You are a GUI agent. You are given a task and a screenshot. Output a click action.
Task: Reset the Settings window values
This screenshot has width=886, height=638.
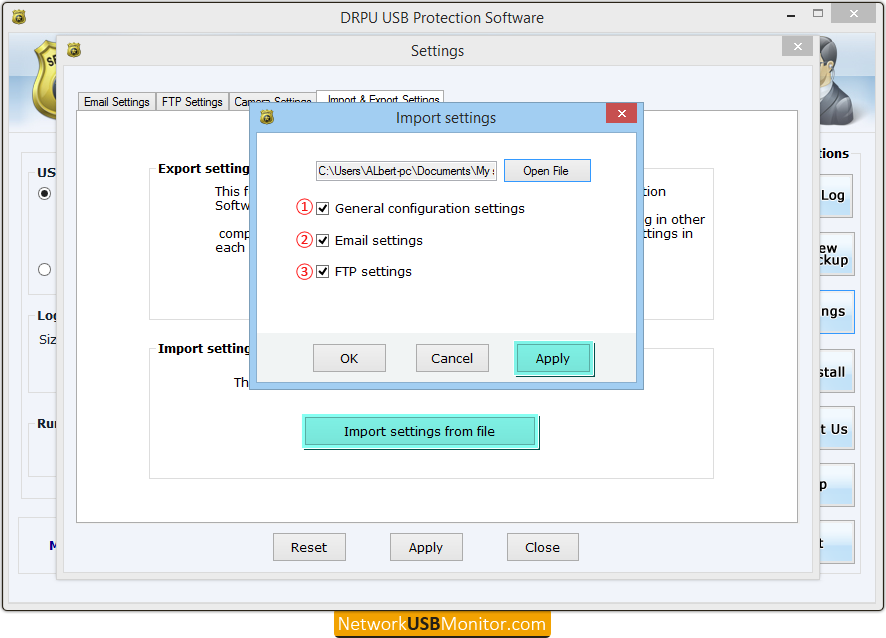pos(309,547)
